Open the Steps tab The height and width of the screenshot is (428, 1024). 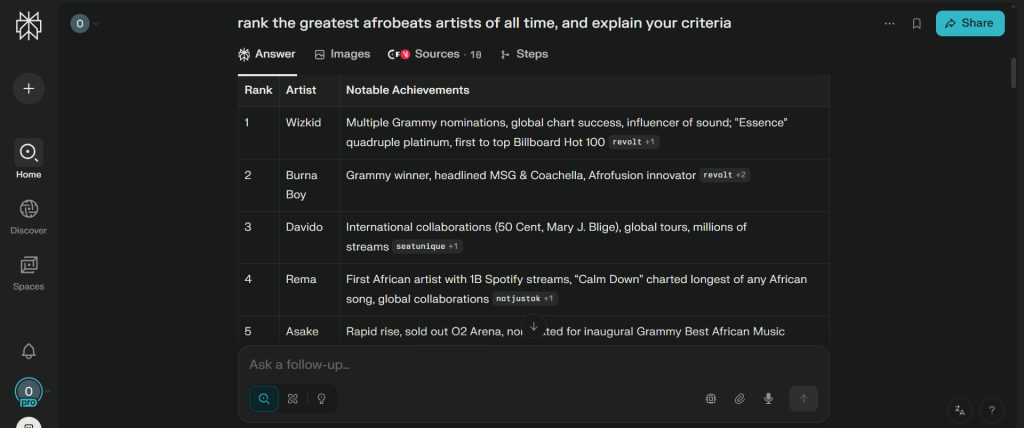pyautogui.click(x=524, y=54)
